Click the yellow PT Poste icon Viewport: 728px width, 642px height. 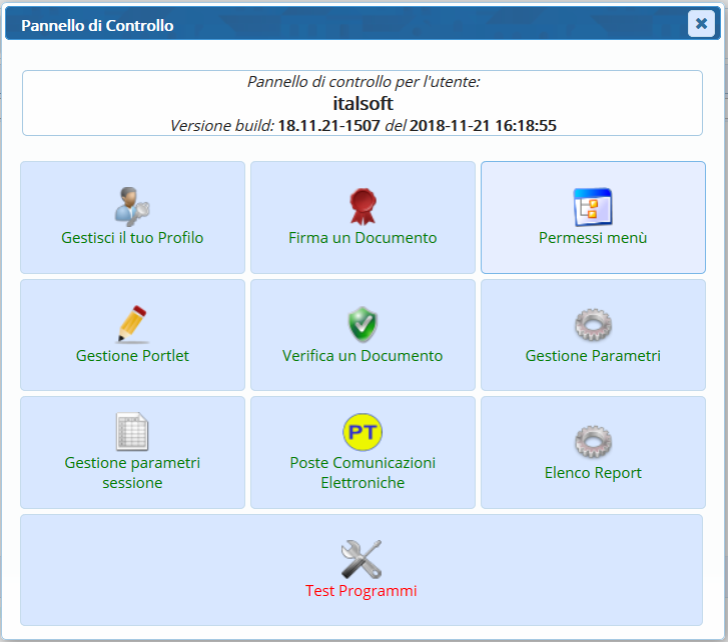pos(362,431)
